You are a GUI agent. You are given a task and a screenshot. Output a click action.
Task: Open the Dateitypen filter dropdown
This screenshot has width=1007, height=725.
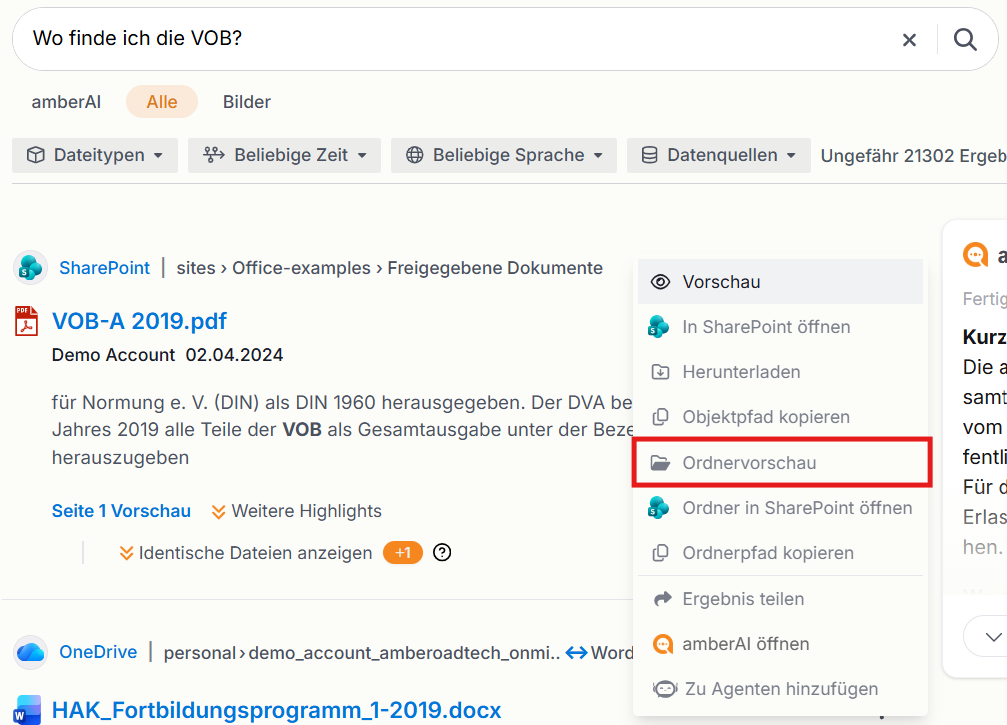(x=94, y=155)
